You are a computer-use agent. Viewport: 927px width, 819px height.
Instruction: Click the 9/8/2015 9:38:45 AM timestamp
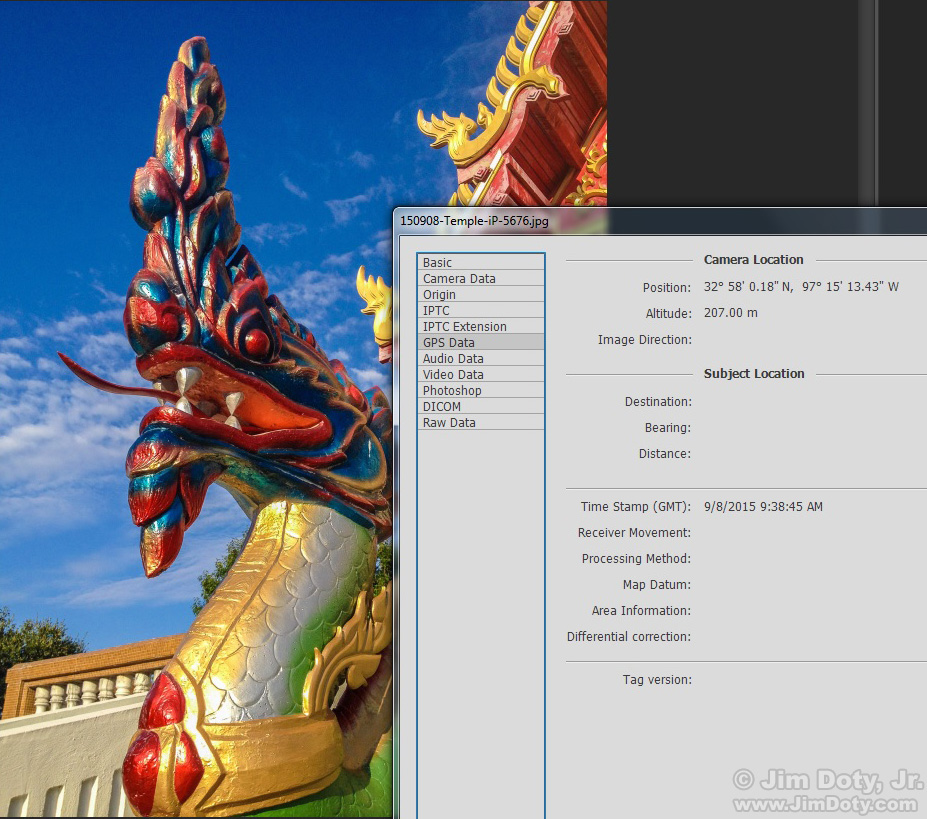click(x=763, y=506)
